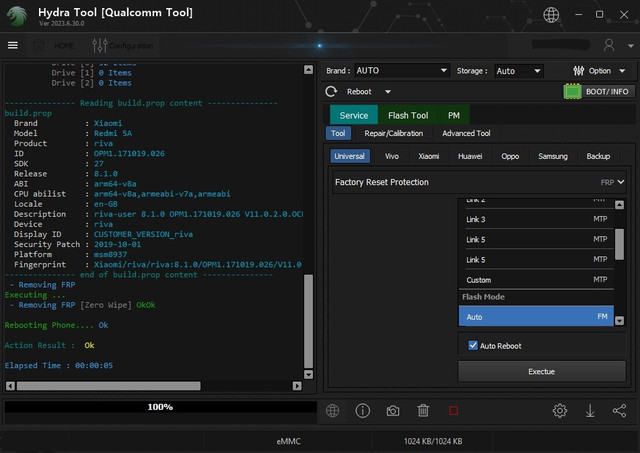Select the Xiaomi brand tab

(x=429, y=156)
